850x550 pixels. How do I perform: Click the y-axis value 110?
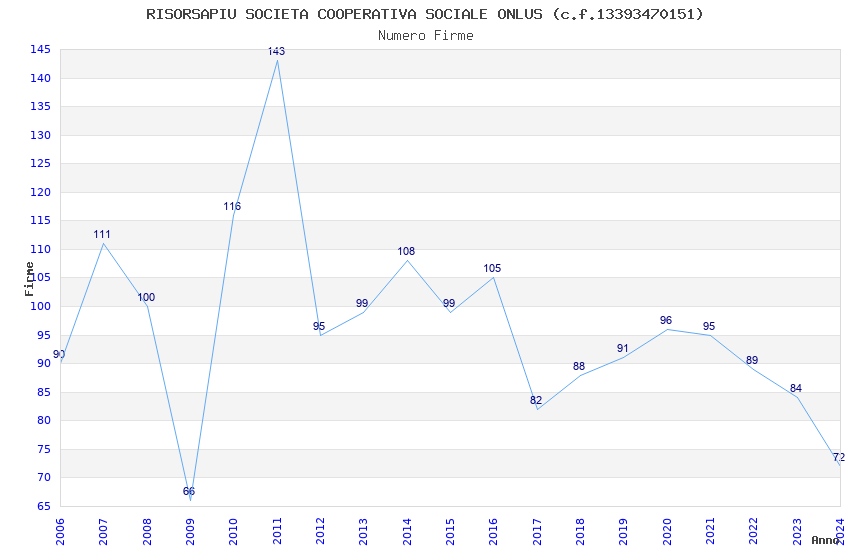41,250
